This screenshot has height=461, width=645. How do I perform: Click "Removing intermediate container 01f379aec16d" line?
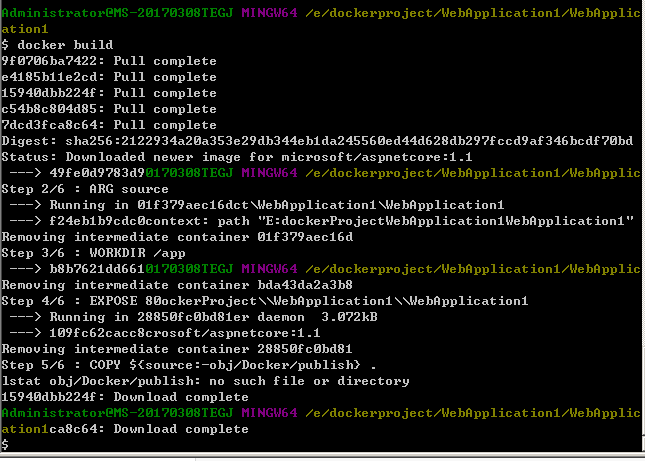177,237
